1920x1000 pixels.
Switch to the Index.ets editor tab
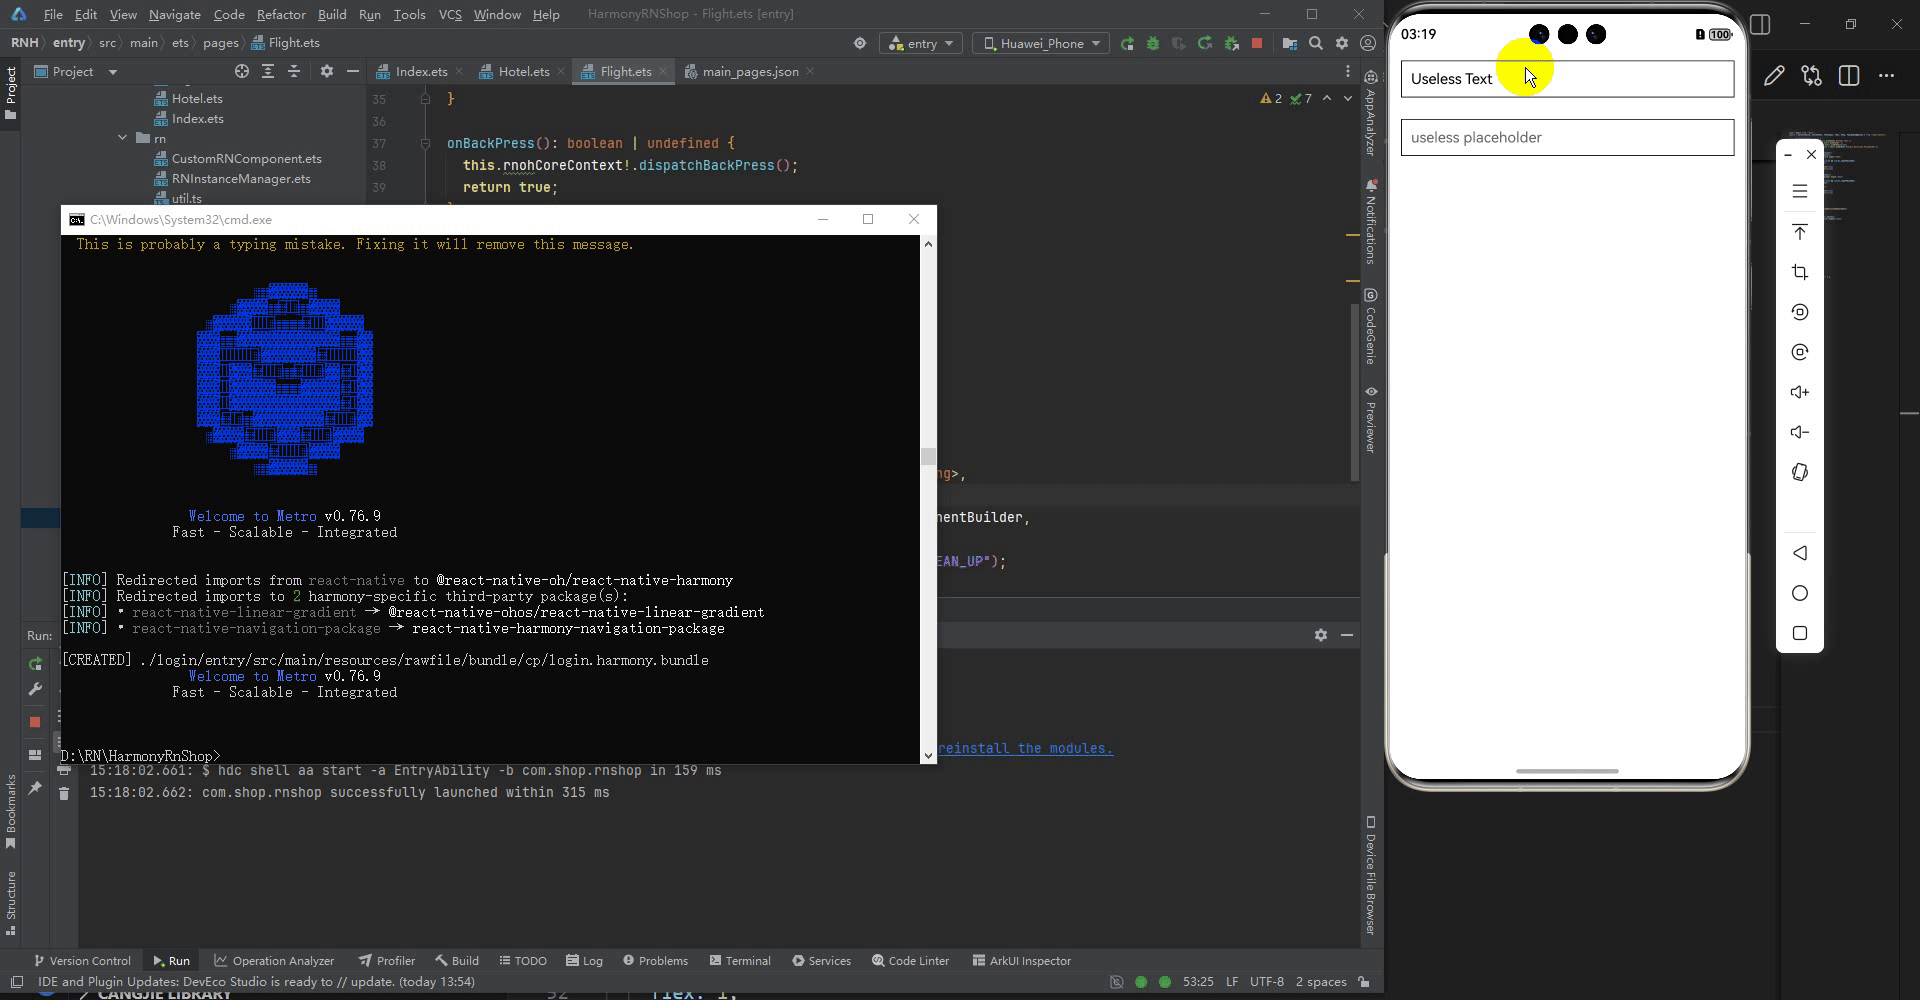click(x=421, y=71)
